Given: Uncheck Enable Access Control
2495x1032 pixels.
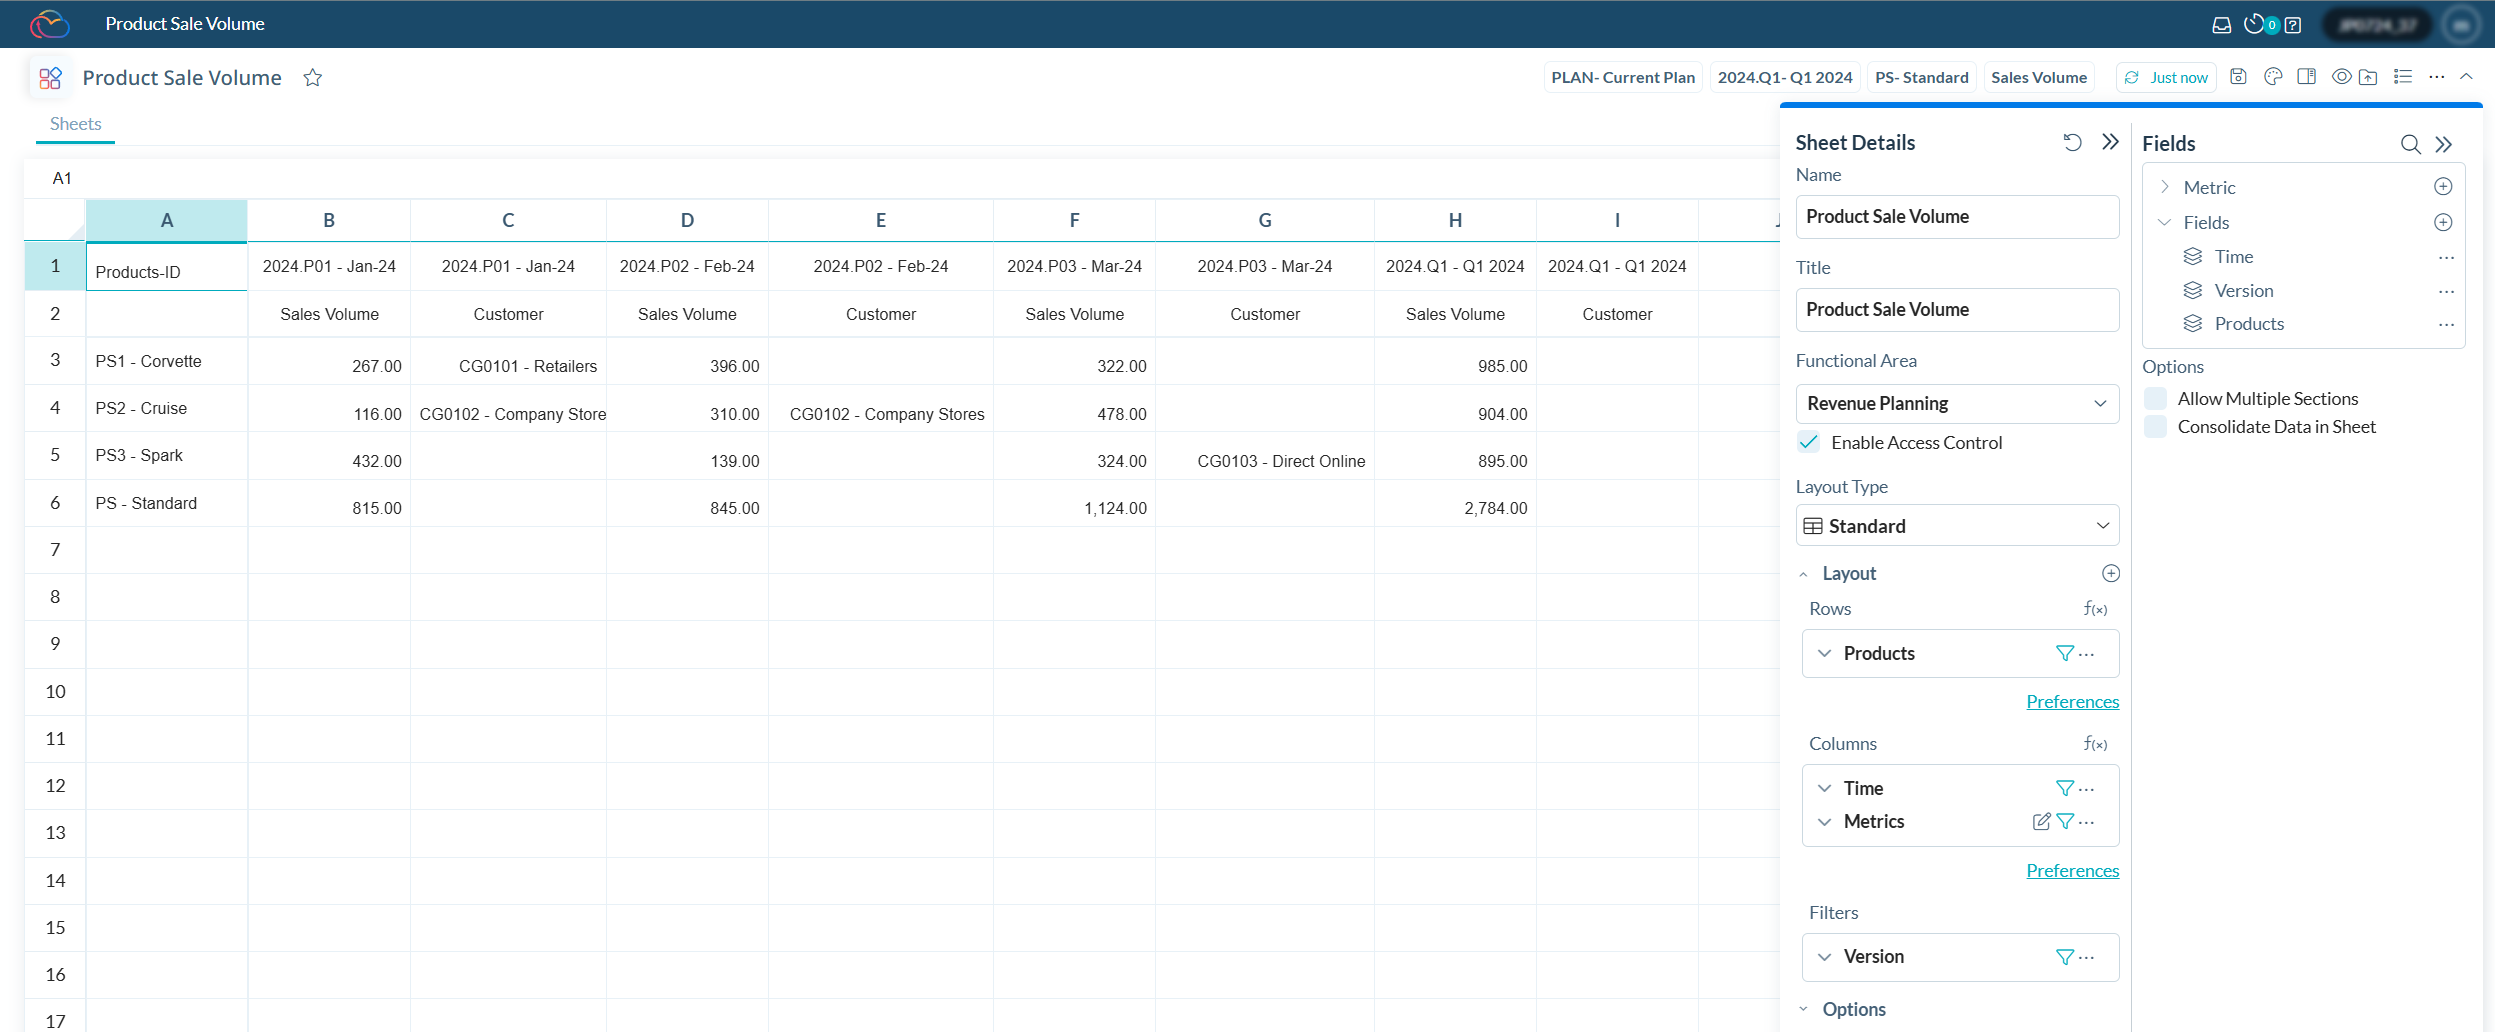Looking at the screenshot, I should pyautogui.click(x=1809, y=441).
